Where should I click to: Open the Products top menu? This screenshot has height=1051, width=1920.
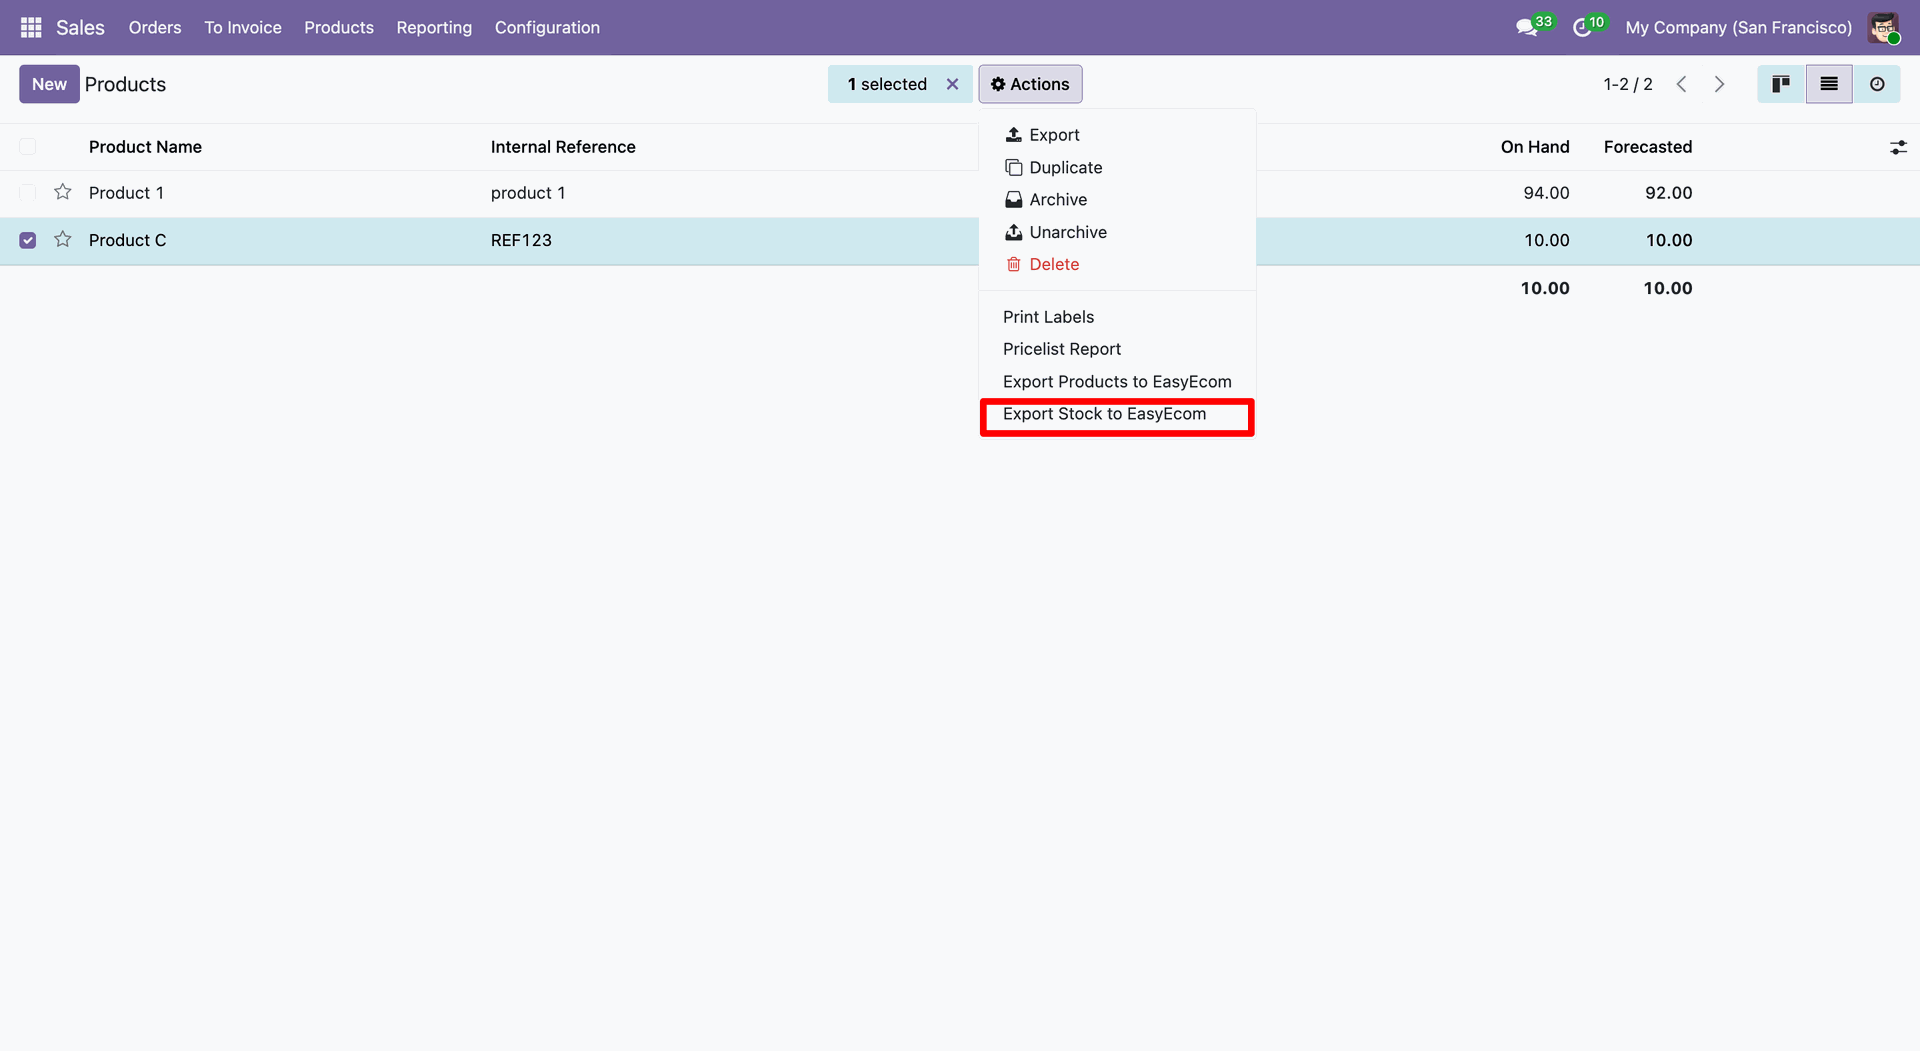click(339, 27)
